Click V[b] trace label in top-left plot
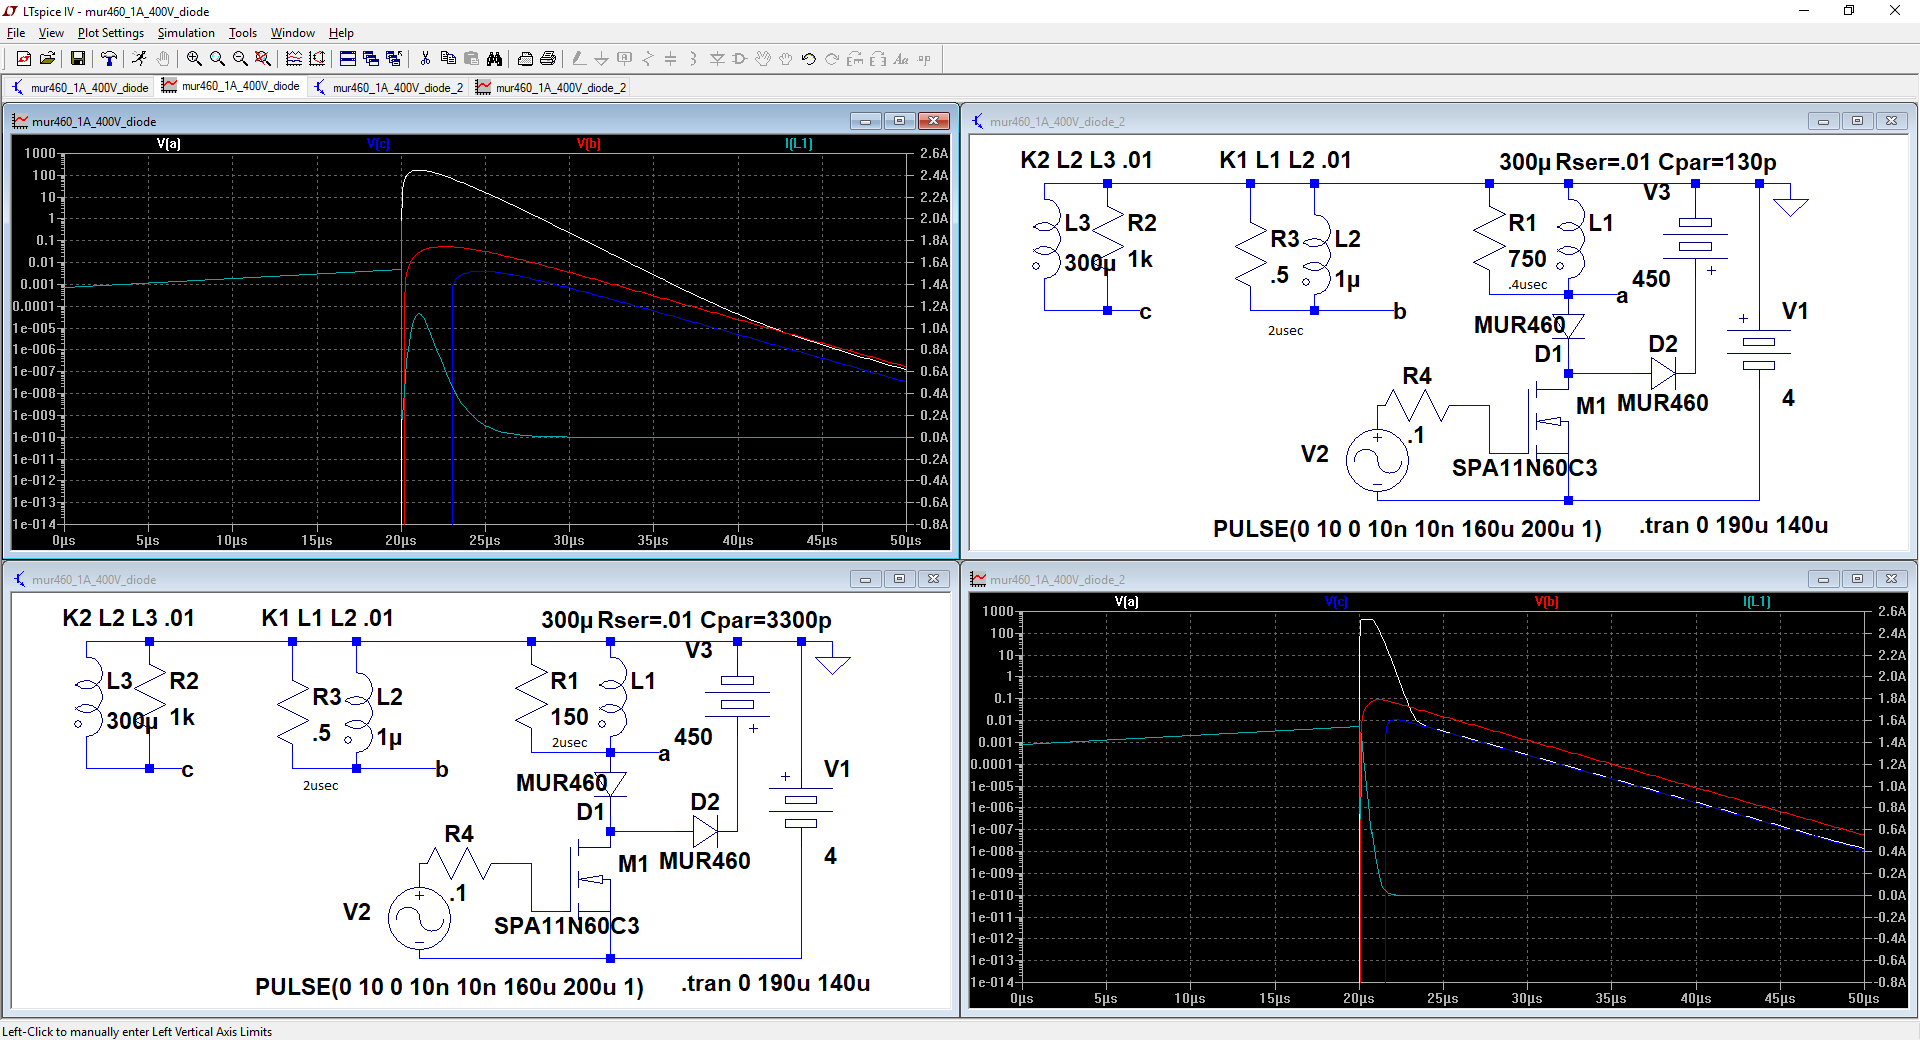Image resolution: width=1920 pixels, height=1040 pixels. (x=588, y=144)
